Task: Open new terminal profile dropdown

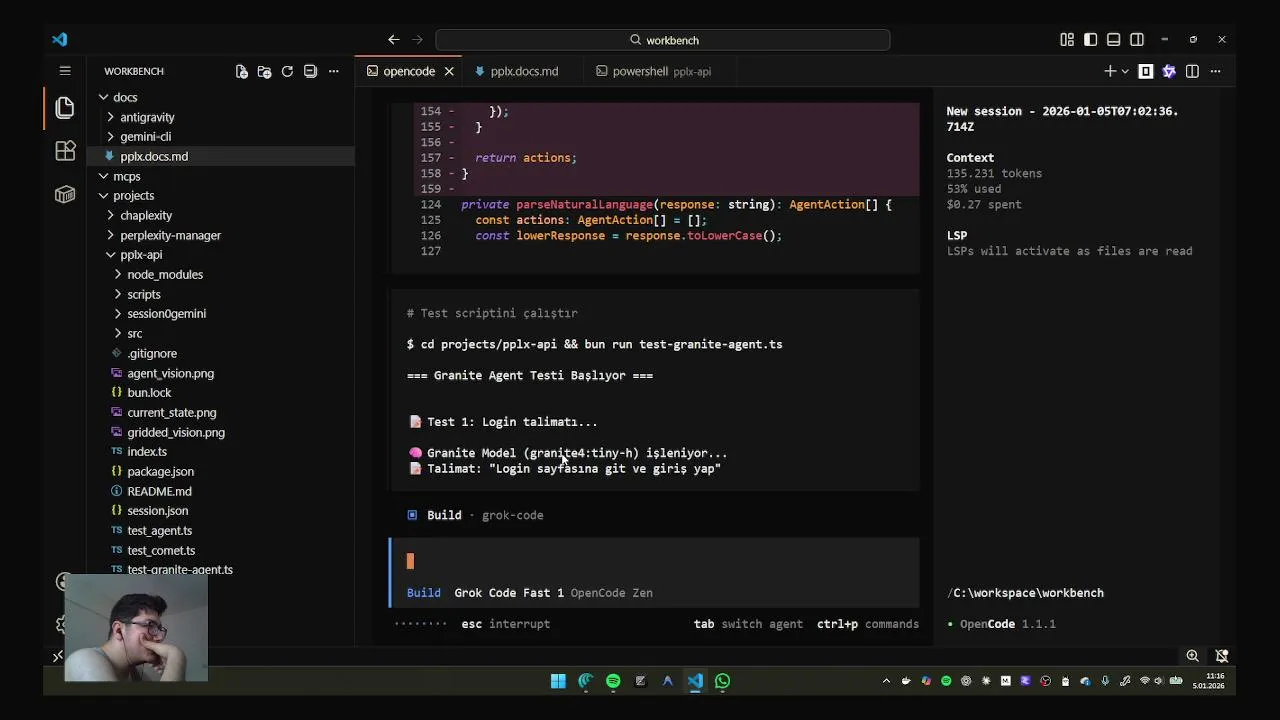Action: 1125,71
